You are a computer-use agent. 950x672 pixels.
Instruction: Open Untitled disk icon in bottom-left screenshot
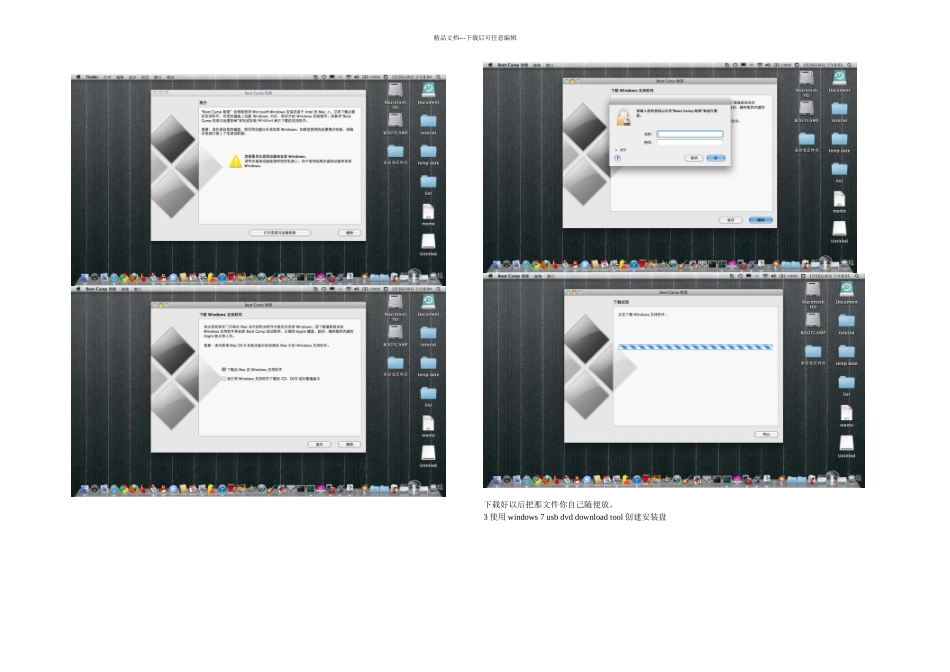[x=428, y=455]
